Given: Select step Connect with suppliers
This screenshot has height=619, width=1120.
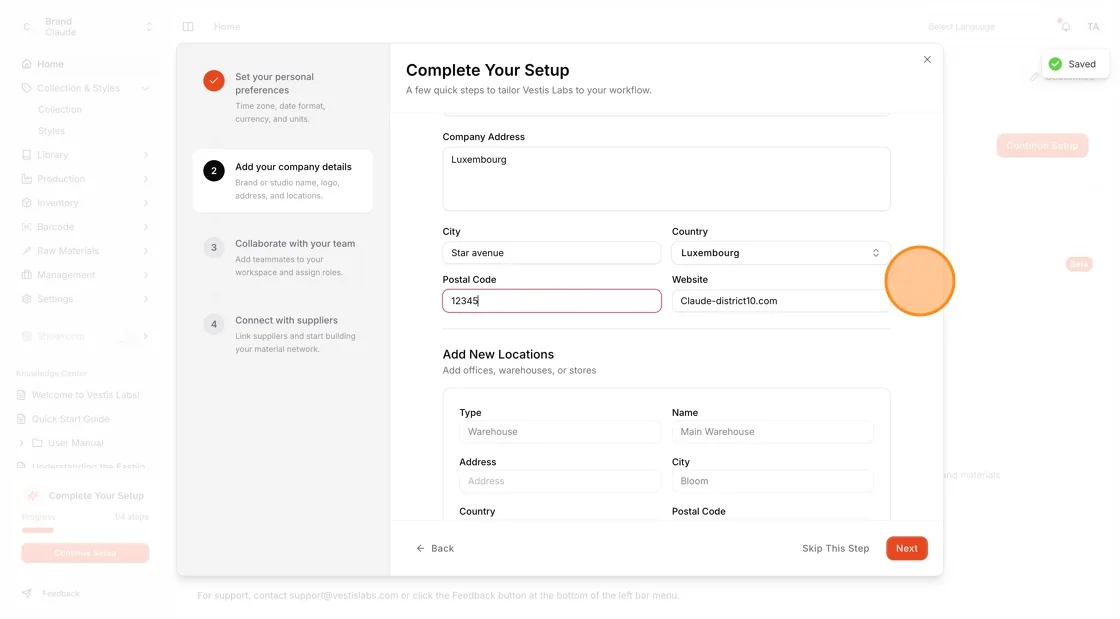Looking at the screenshot, I should [282, 334].
